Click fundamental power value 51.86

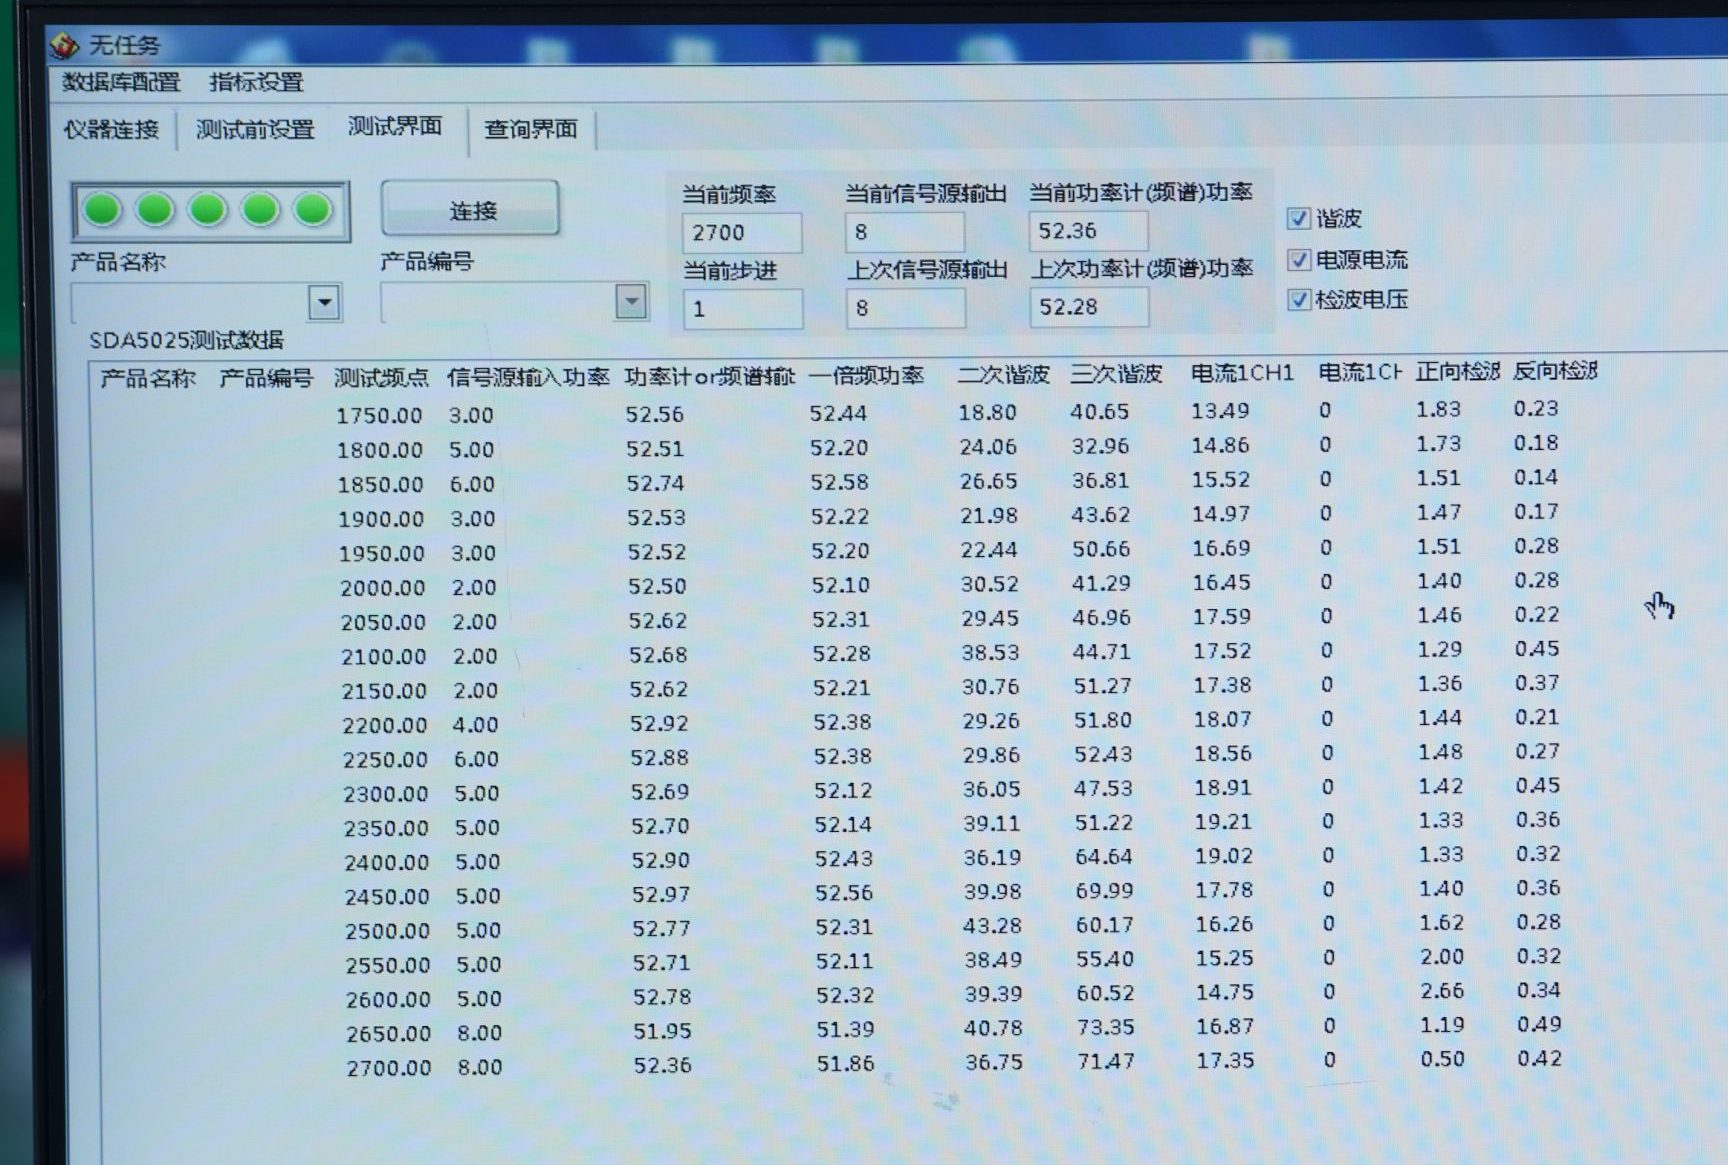pyautogui.click(x=845, y=1064)
